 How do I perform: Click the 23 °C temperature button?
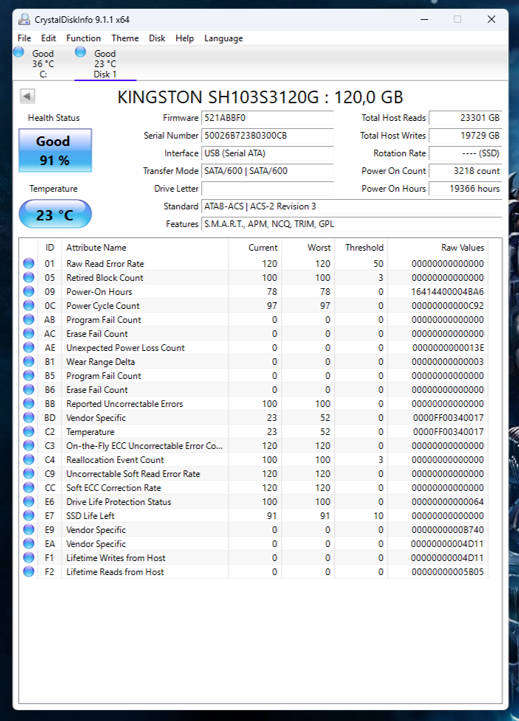pyautogui.click(x=55, y=214)
